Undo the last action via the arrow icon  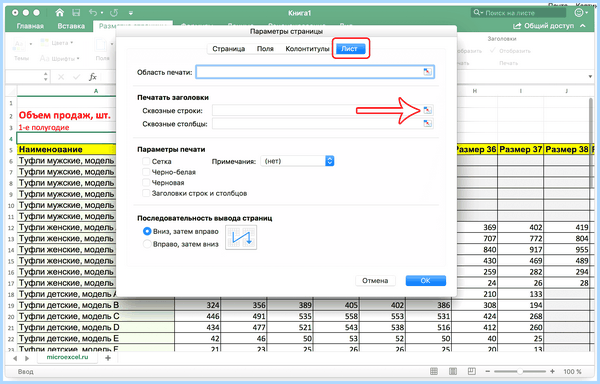pyautogui.click(x=93, y=13)
